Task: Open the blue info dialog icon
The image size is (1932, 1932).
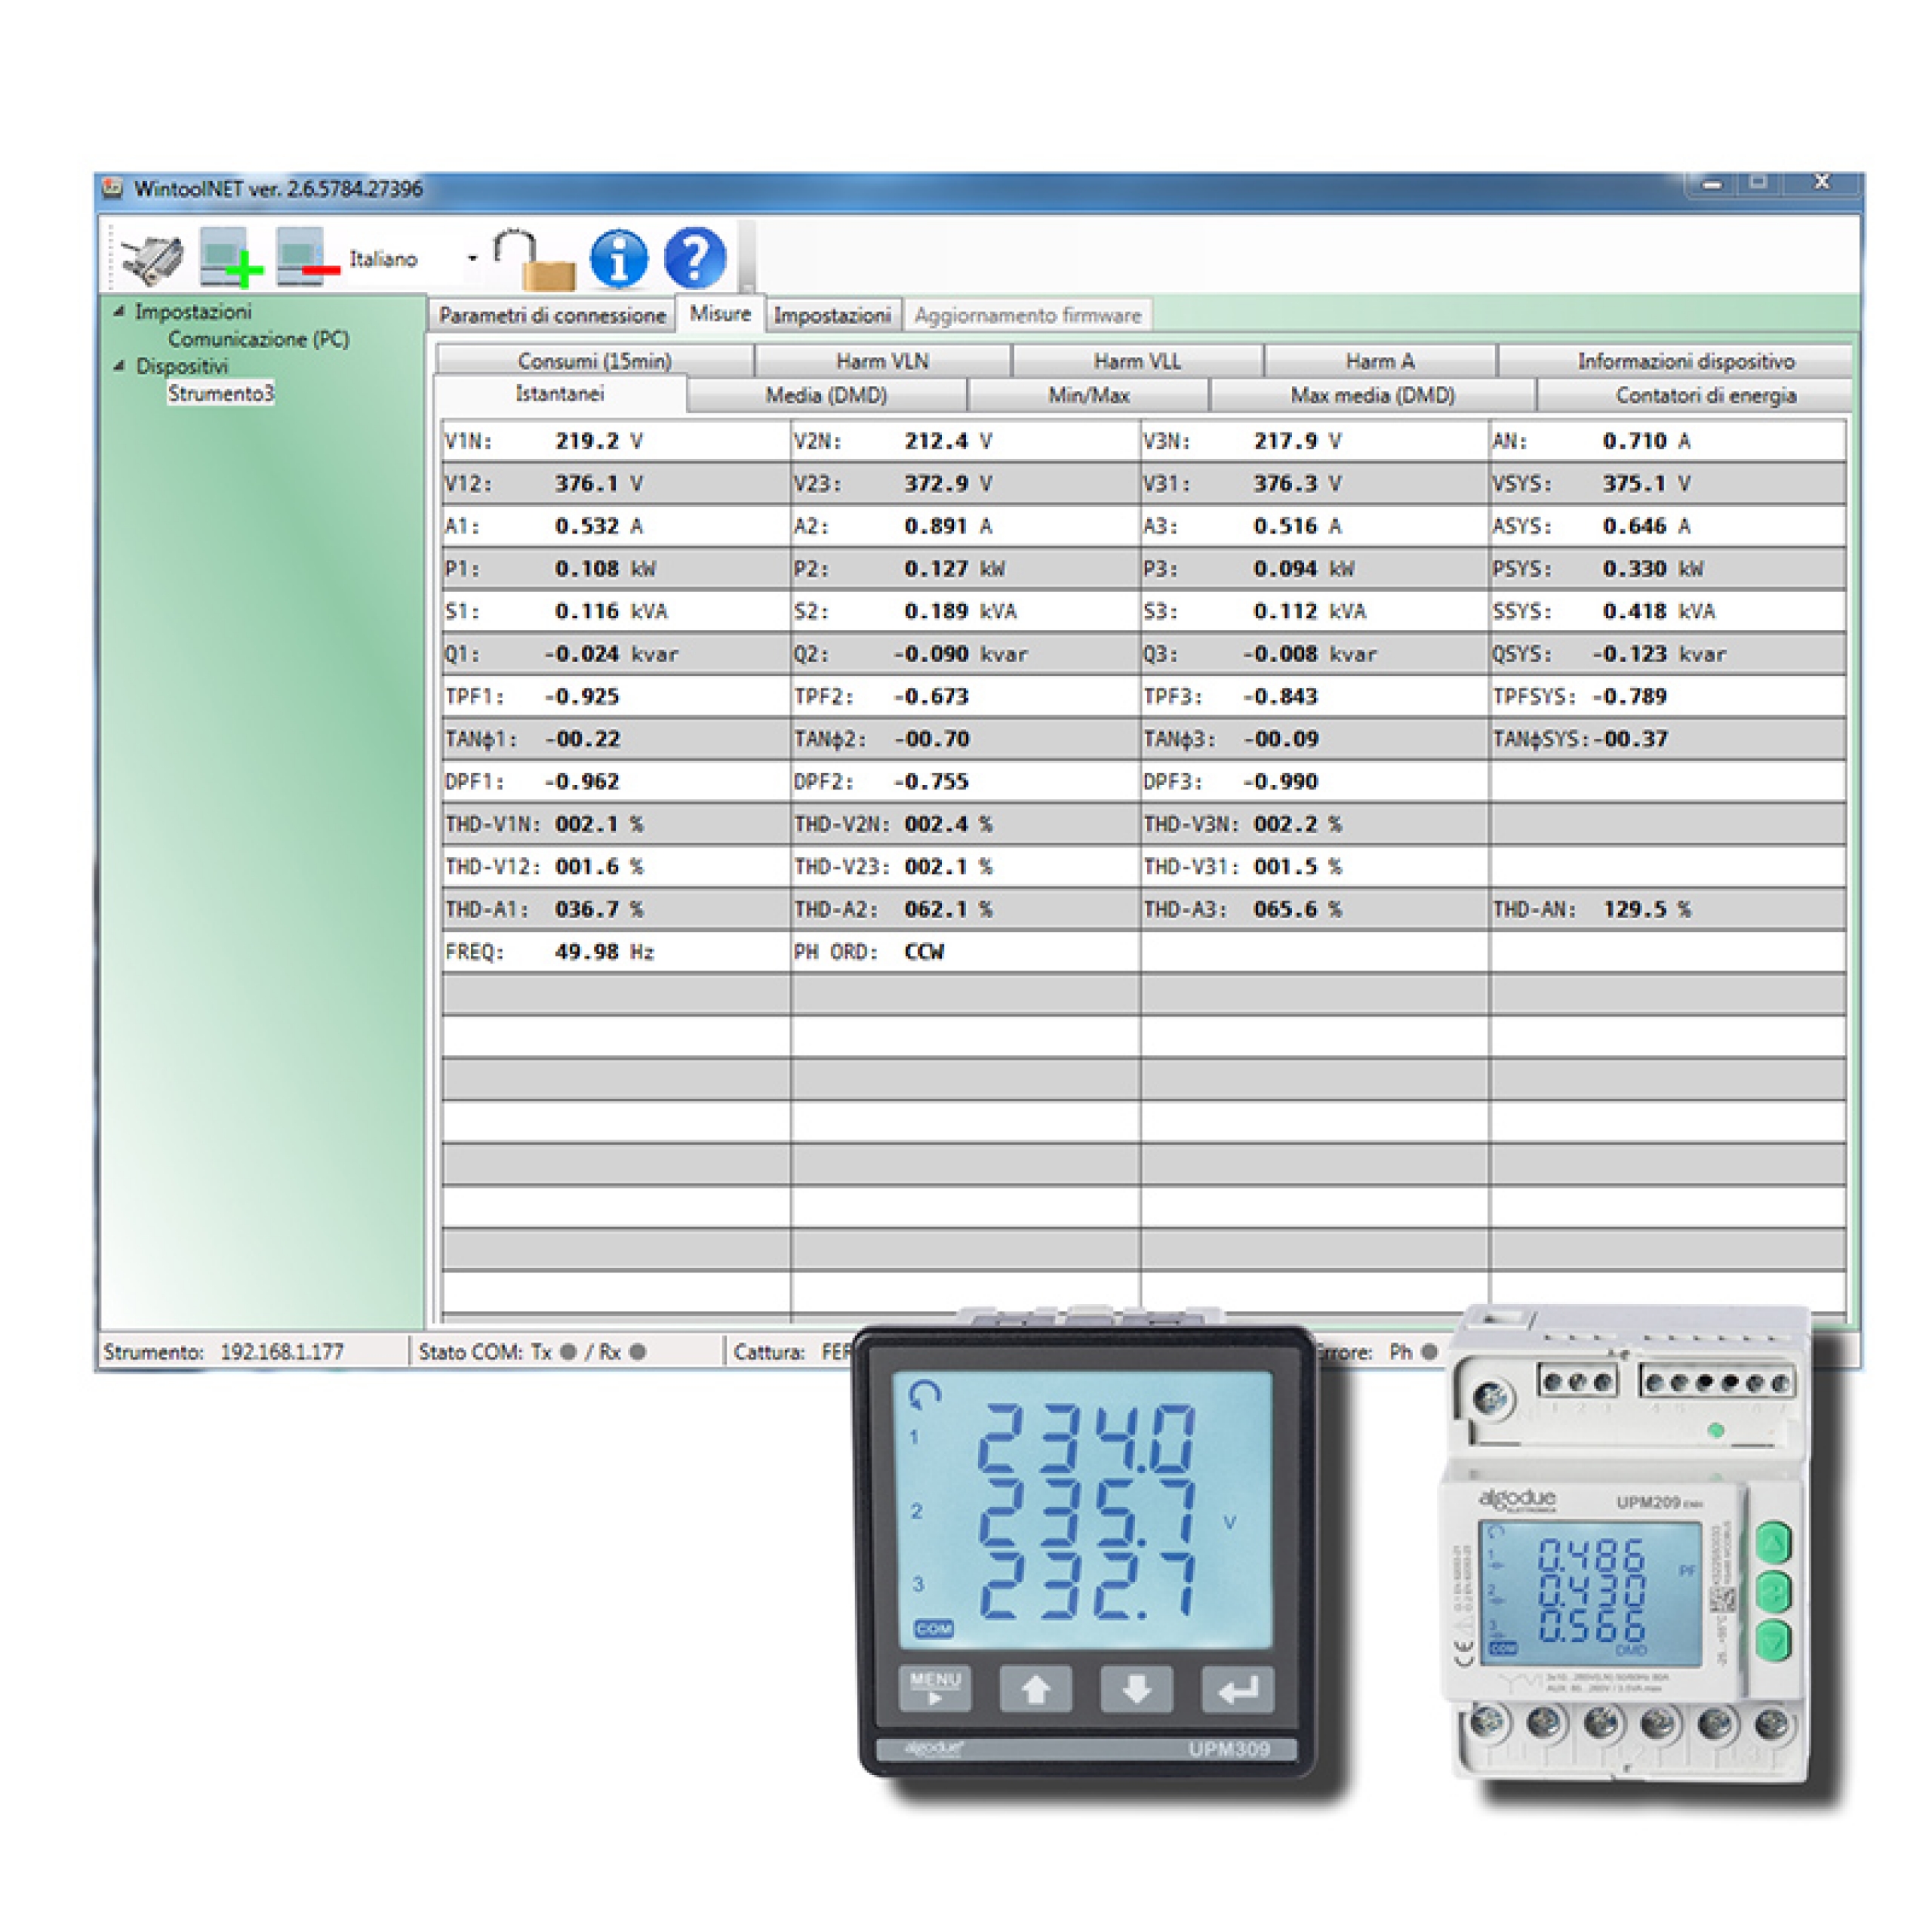Action: click(x=620, y=258)
